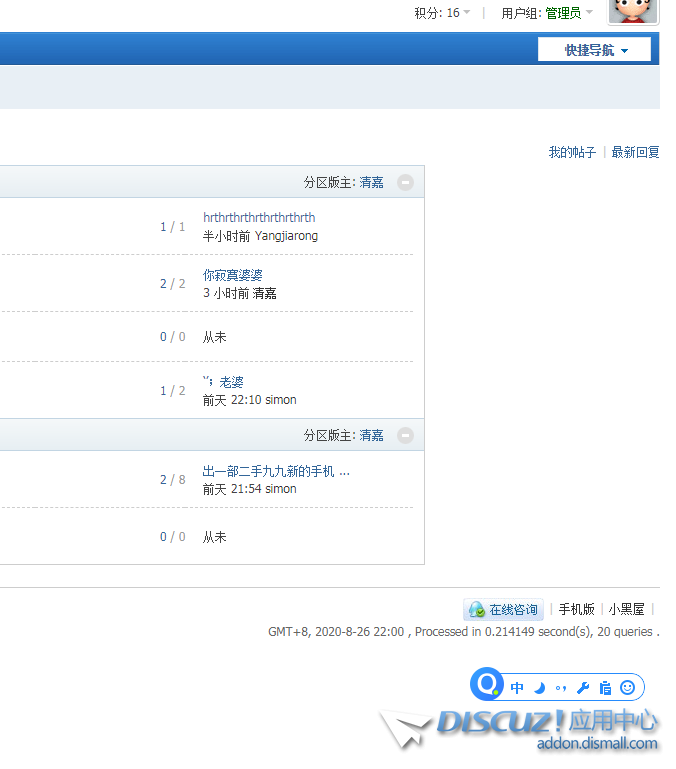Screen dimensions: 676x769
Task: Toggle the half-moon full/half-width icon
Action: [539, 688]
